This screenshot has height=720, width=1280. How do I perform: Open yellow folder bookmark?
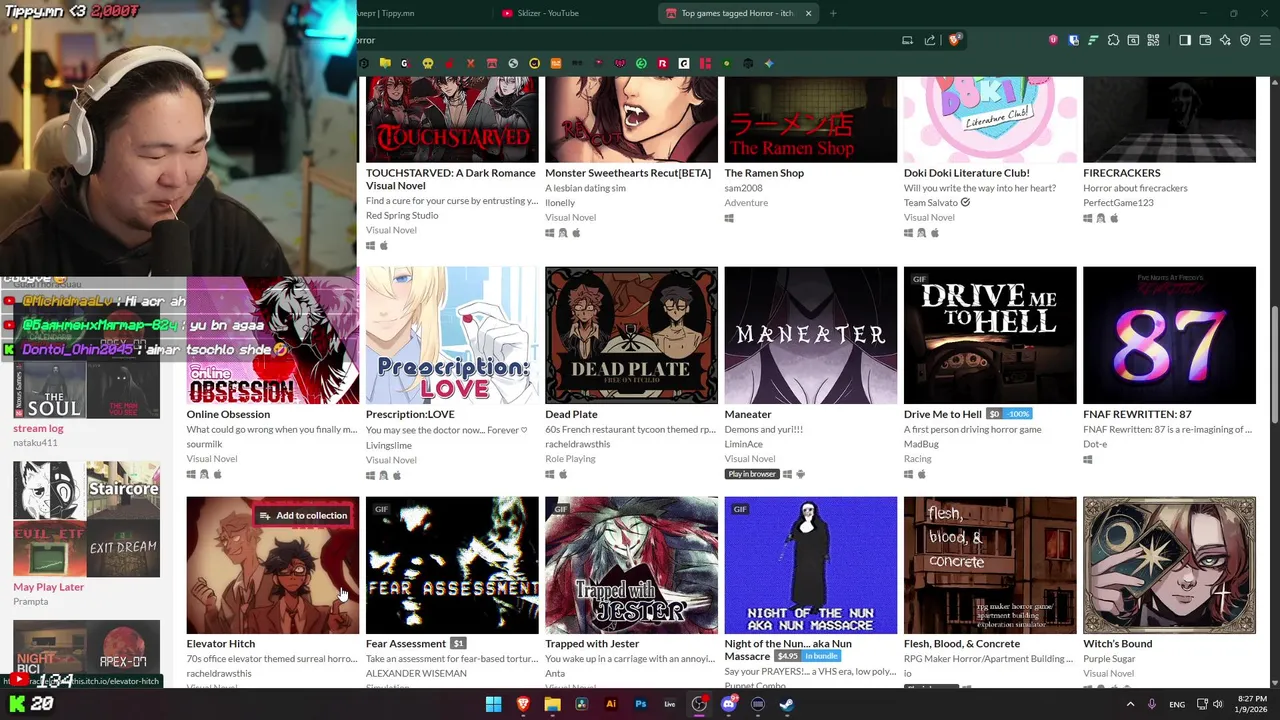click(x=385, y=63)
